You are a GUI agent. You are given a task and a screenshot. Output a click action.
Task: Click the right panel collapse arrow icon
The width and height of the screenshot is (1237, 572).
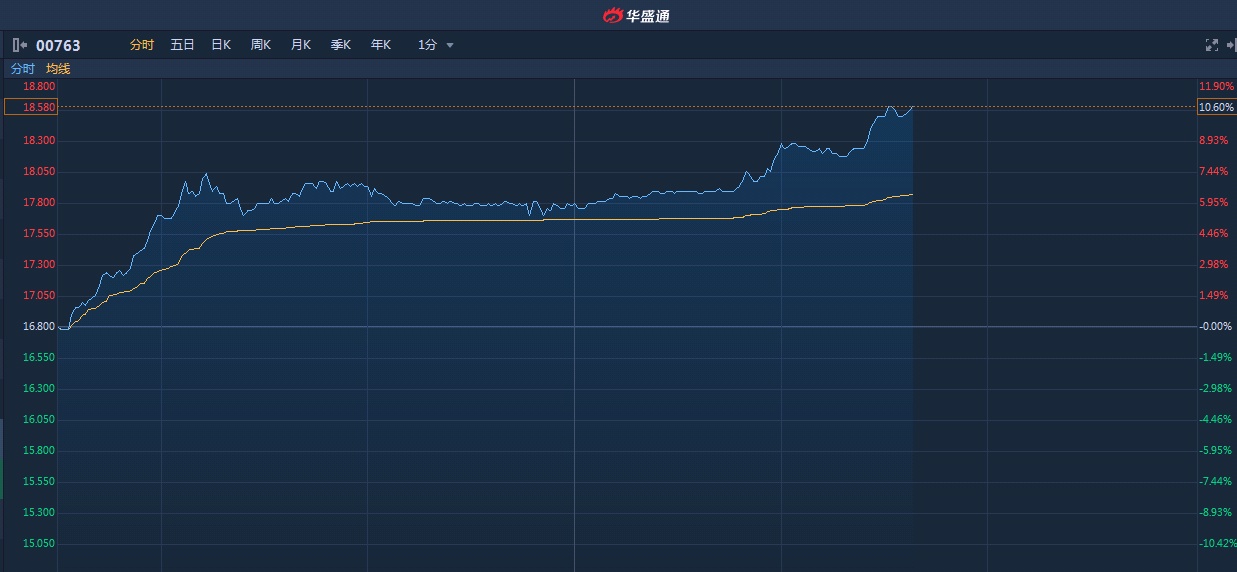click(1231, 45)
